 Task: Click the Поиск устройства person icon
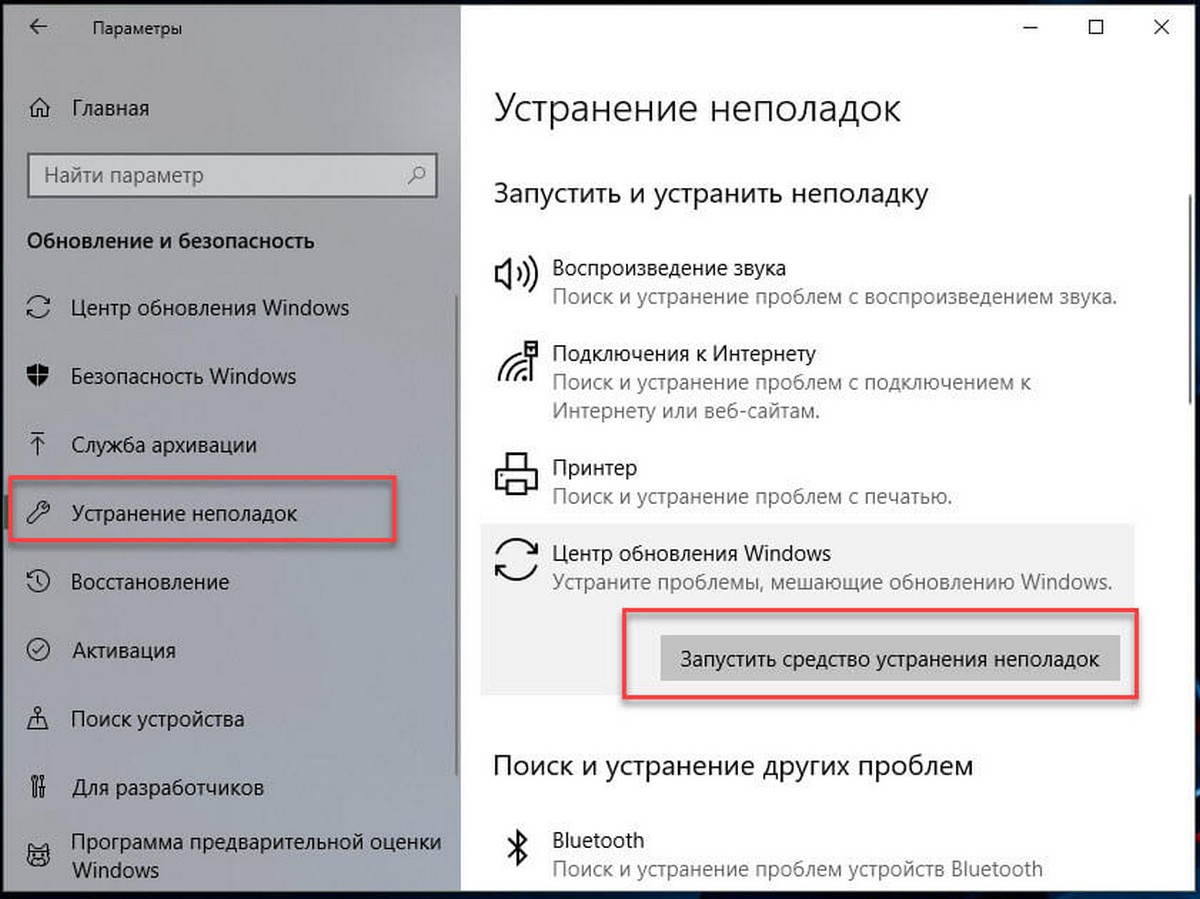coord(39,718)
